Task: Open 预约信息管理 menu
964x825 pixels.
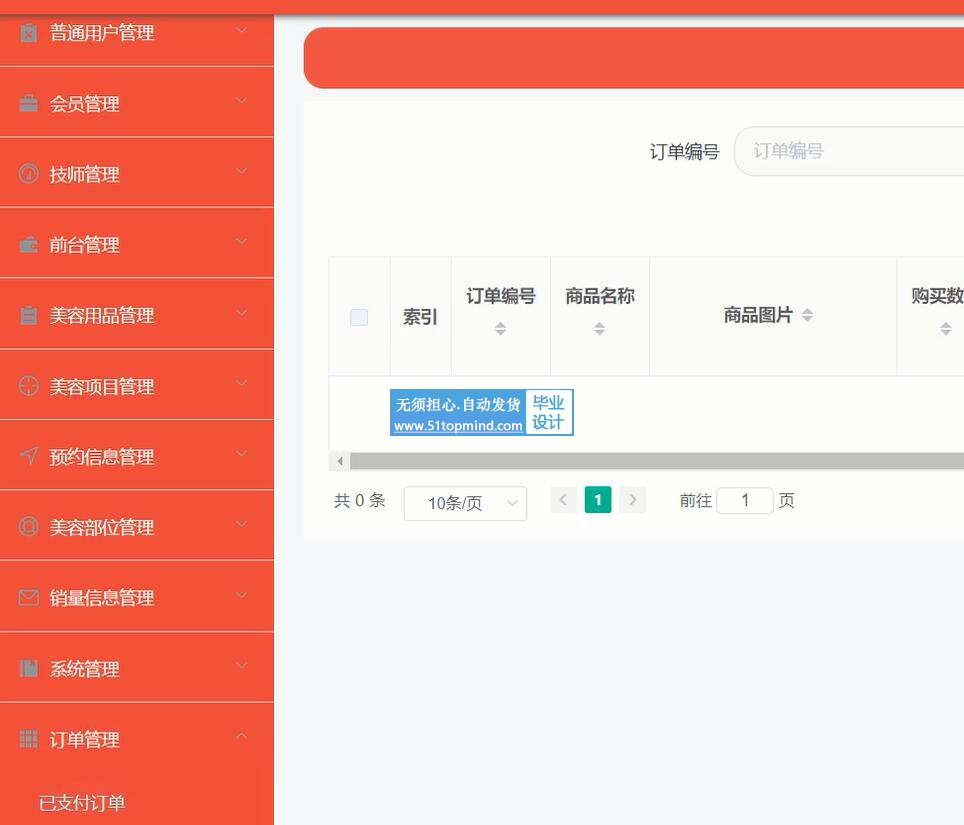Action: coord(136,455)
